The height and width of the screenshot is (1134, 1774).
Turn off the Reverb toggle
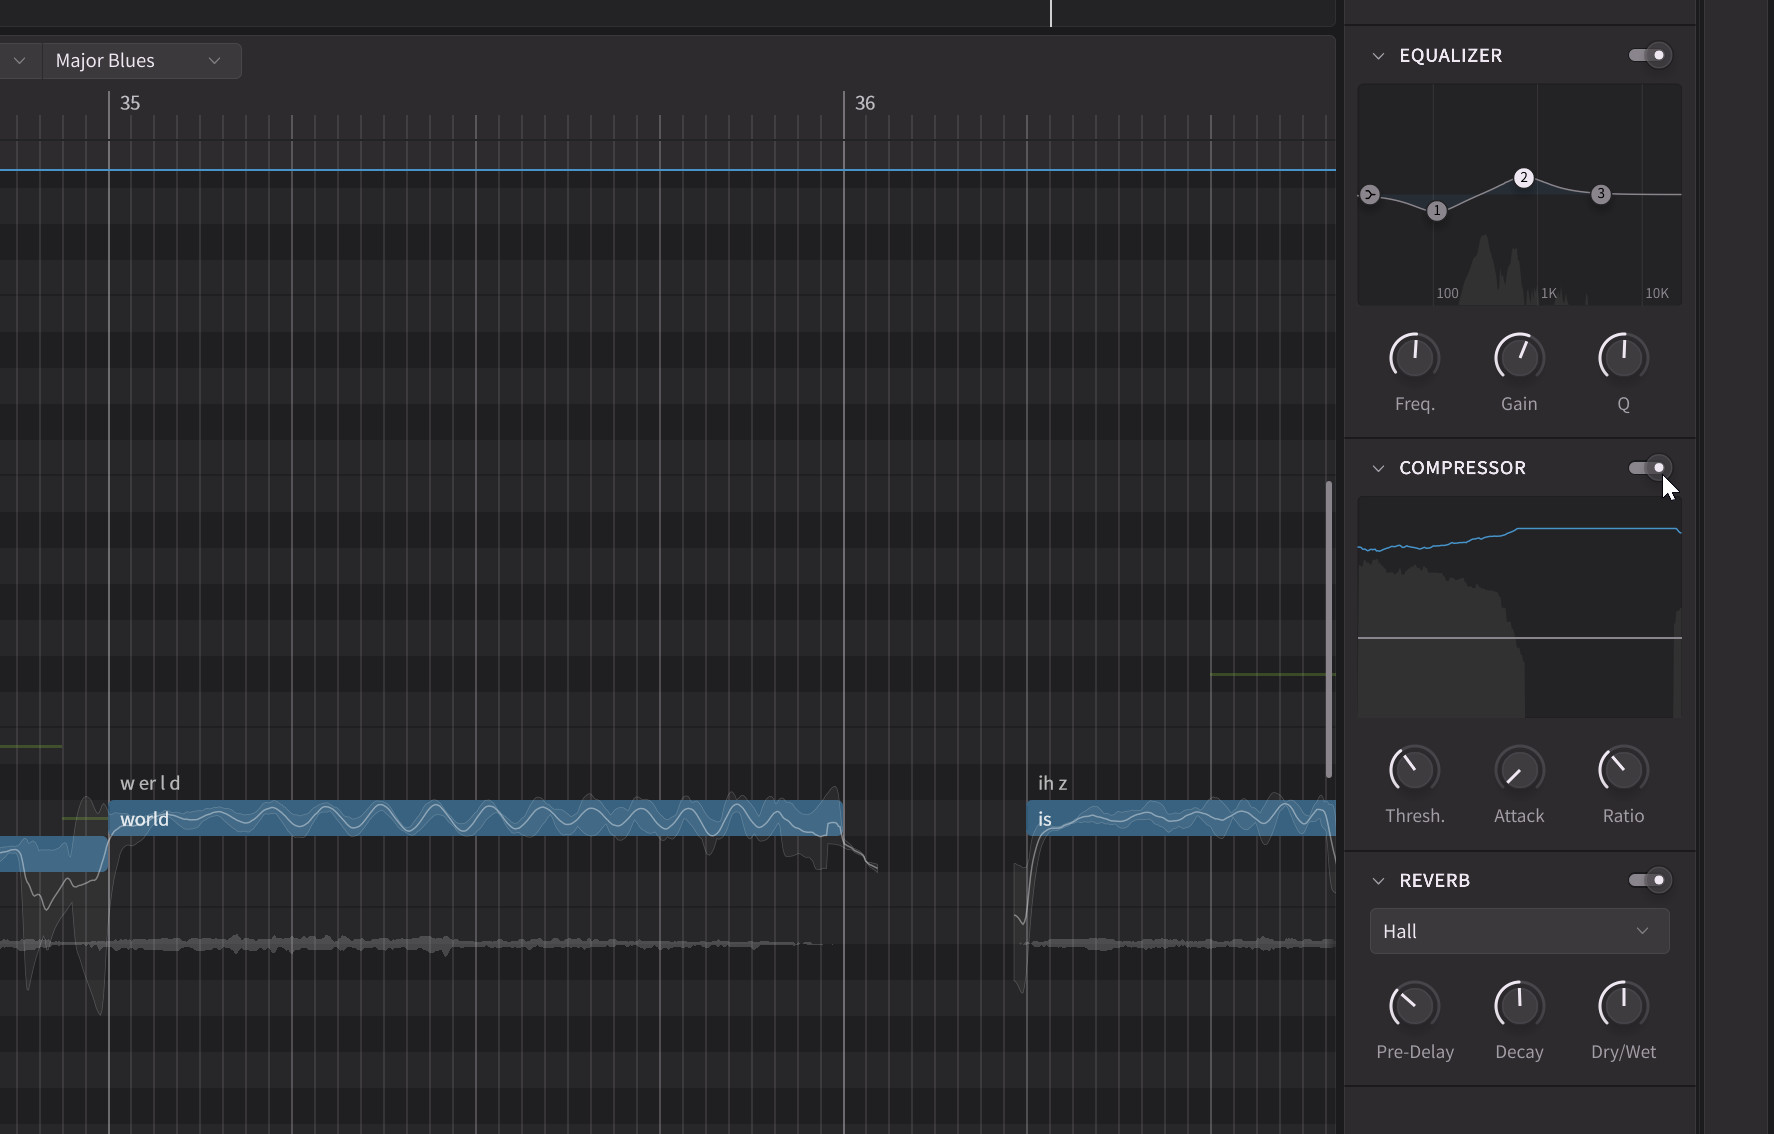tap(1649, 881)
